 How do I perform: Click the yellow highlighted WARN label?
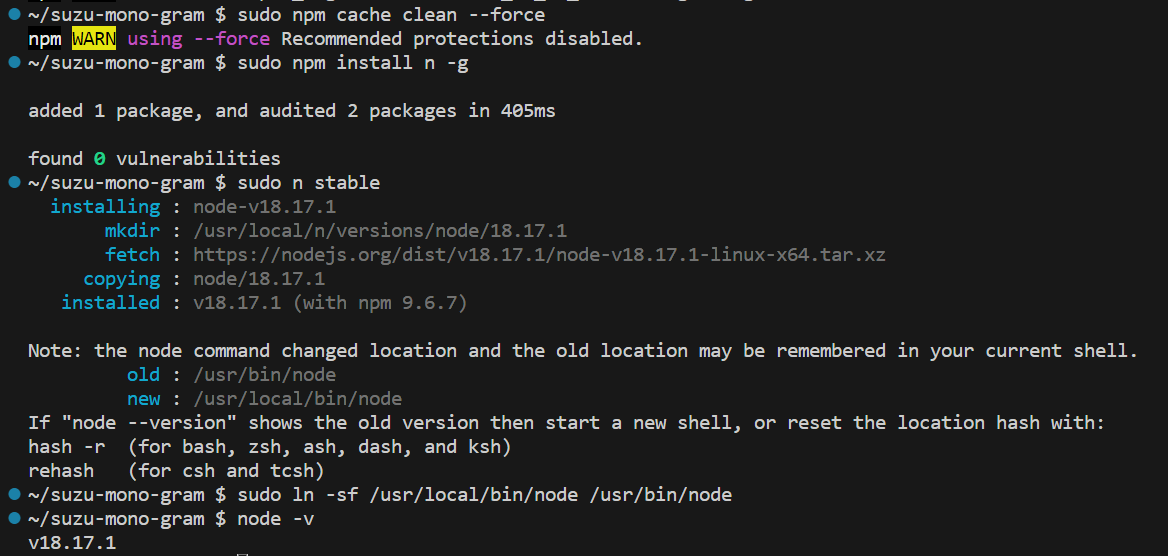[x=93, y=39]
